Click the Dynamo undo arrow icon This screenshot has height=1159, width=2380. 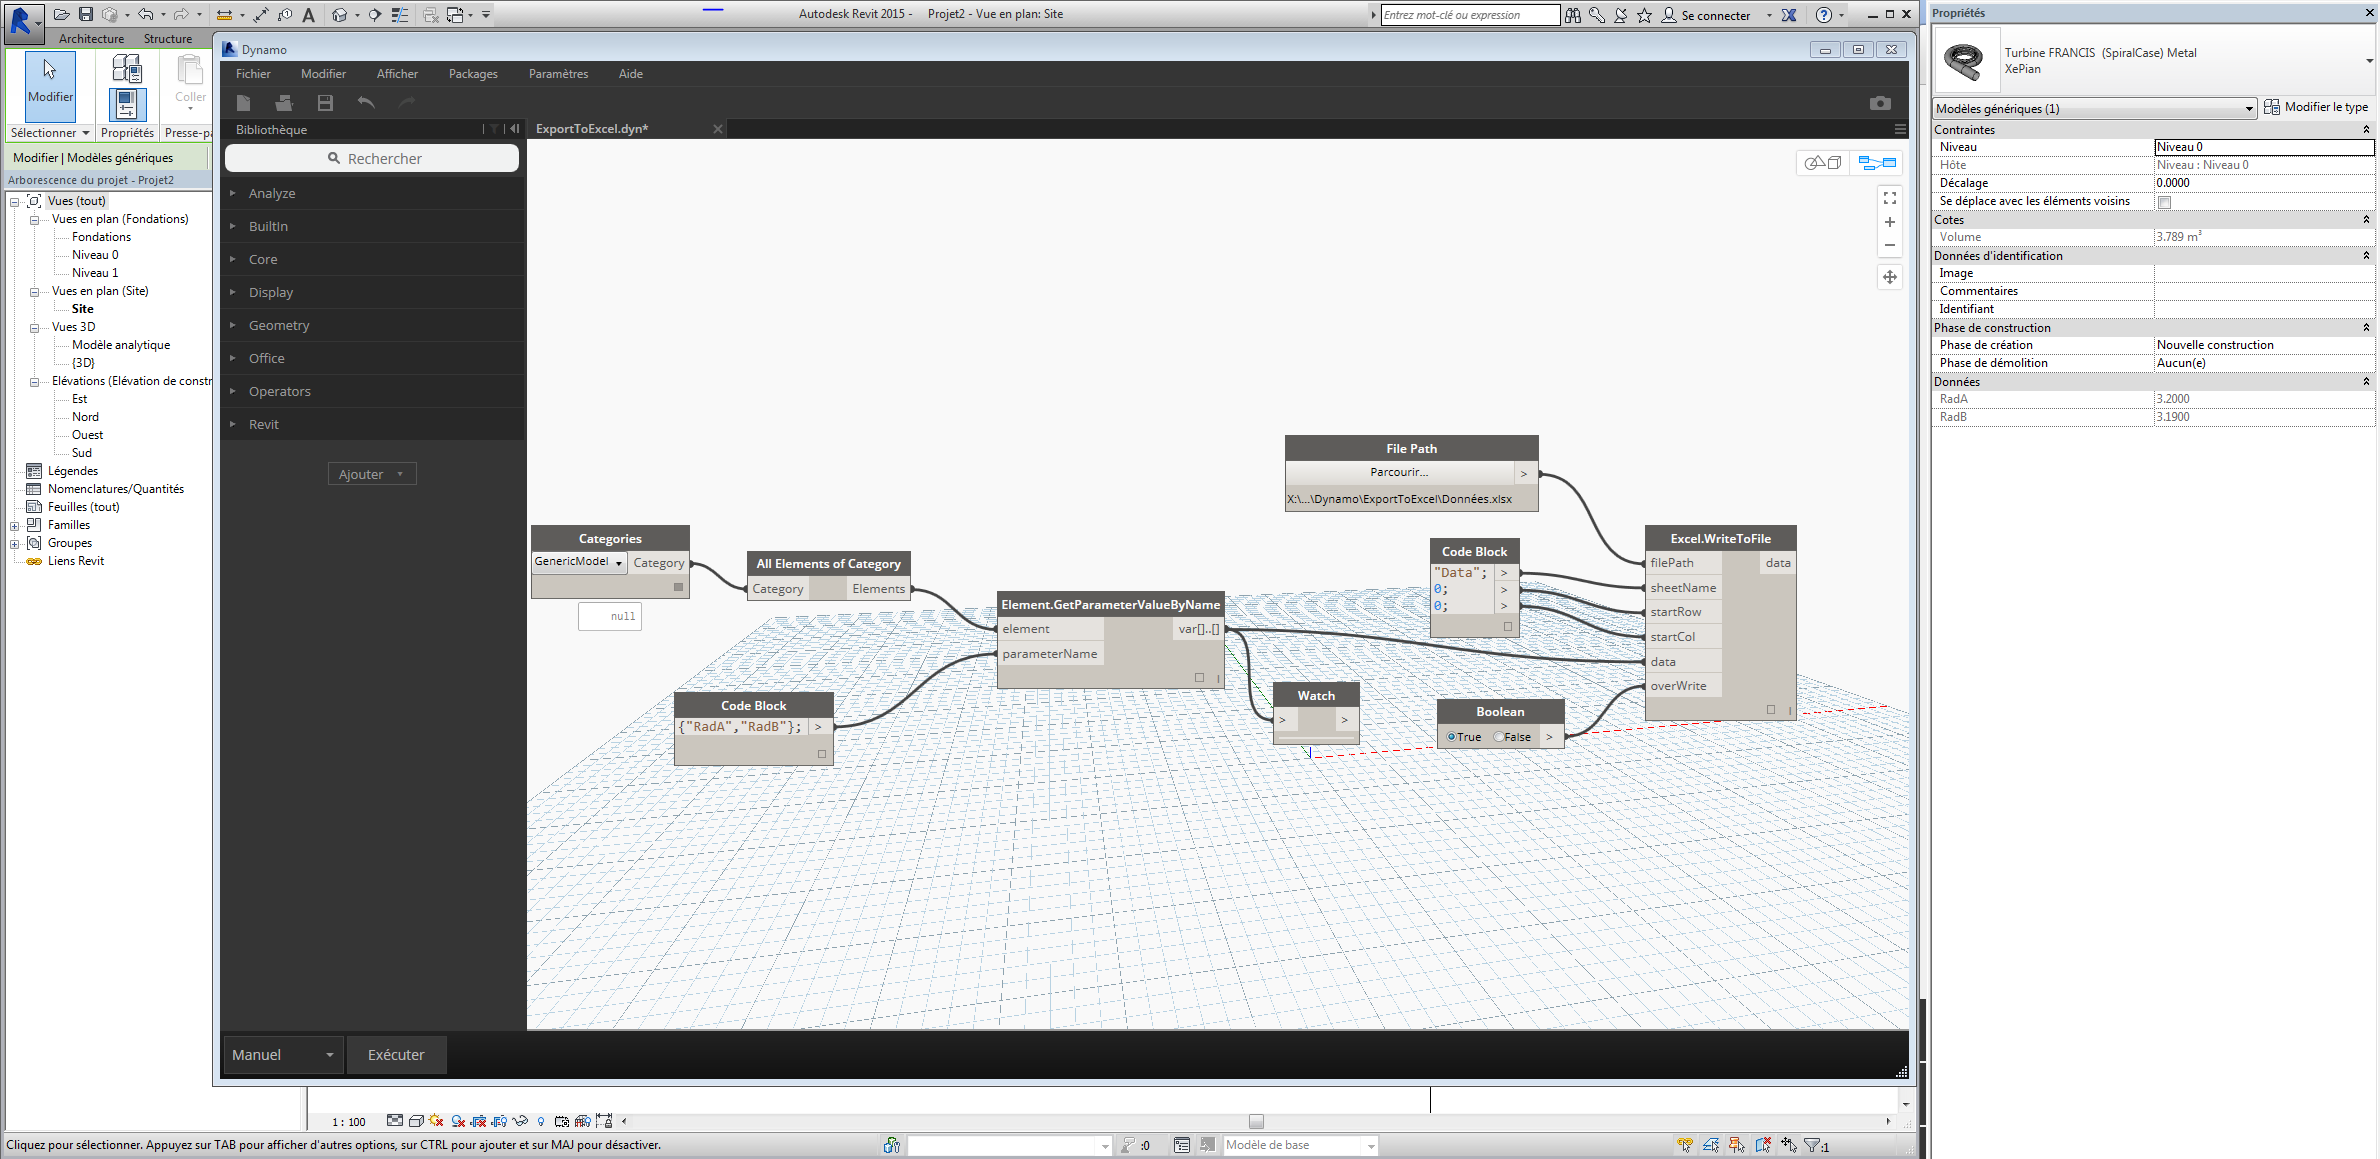(366, 103)
